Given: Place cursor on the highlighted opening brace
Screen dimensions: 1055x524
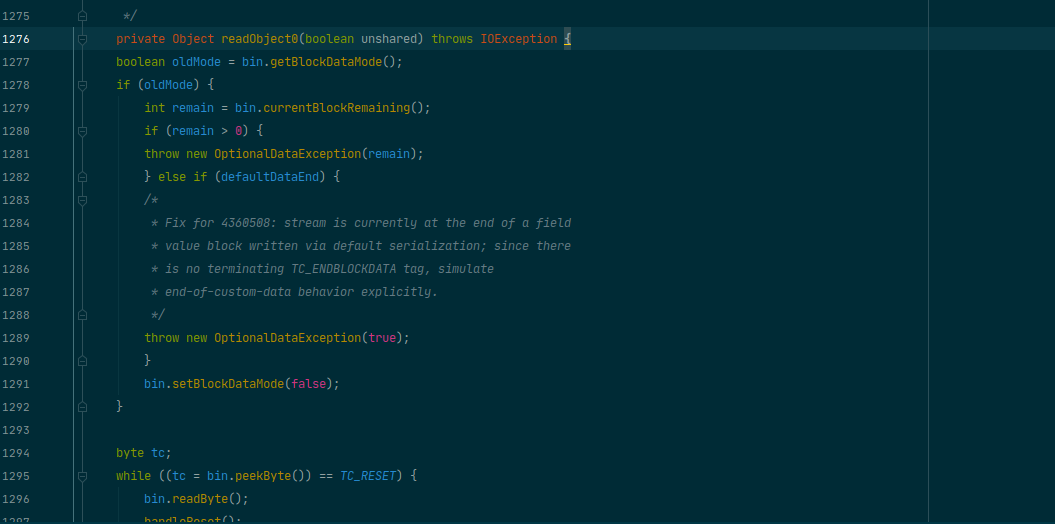Looking at the screenshot, I should [x=566, y=39].
